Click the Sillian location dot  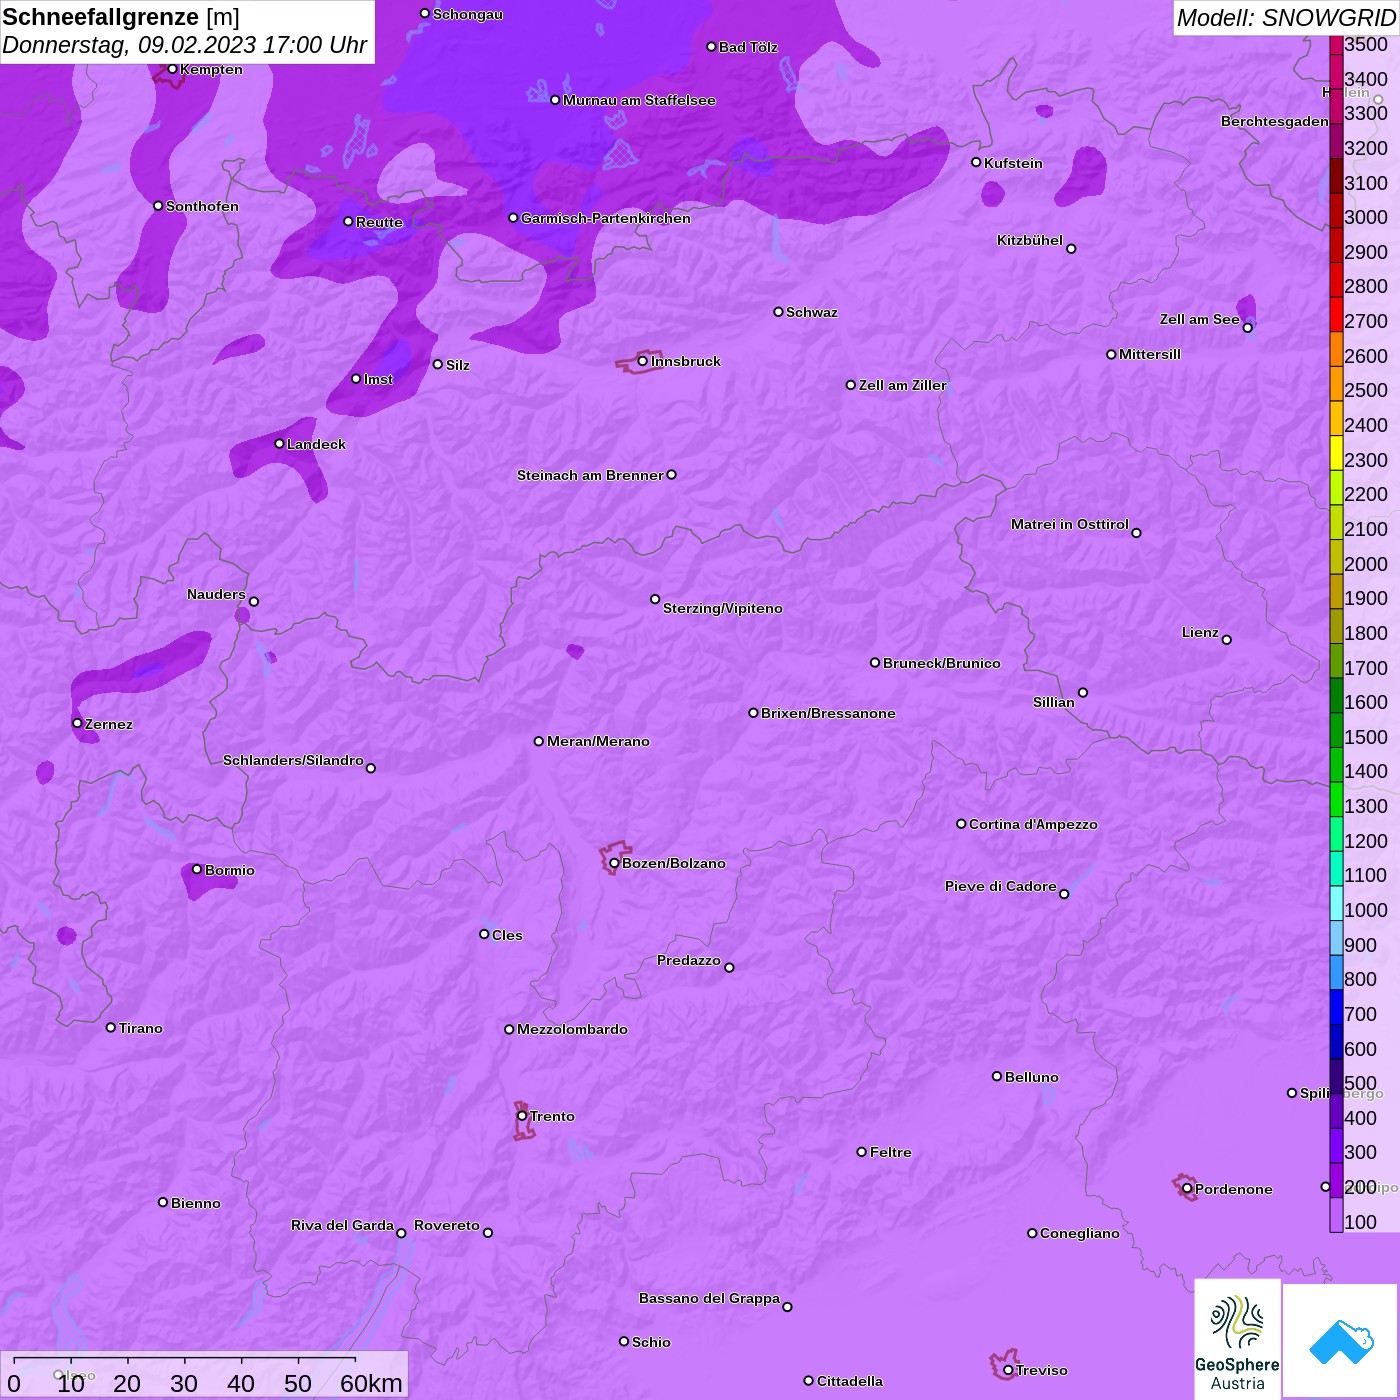pos(1083,692)
